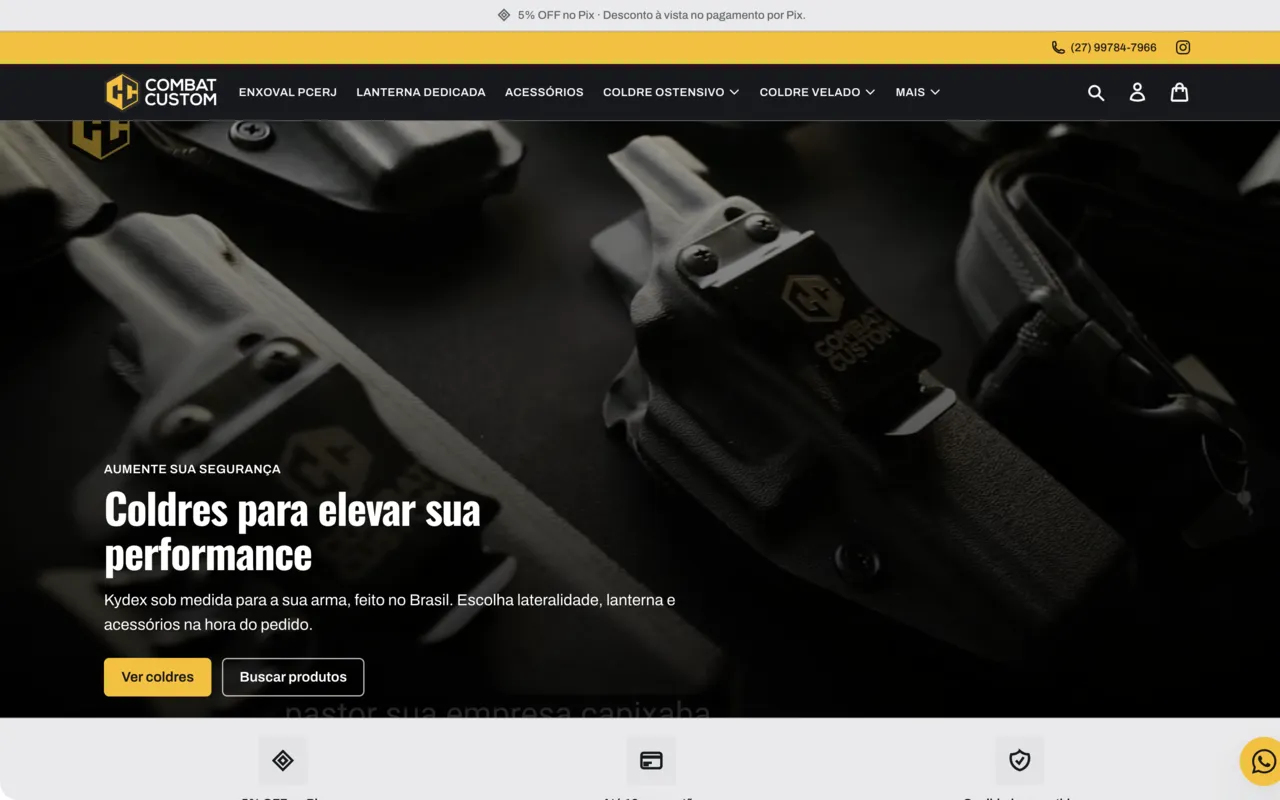Click the credit card feature icon
The height and width of the screenshot is (800, 1280).
[x=651, y=761]
